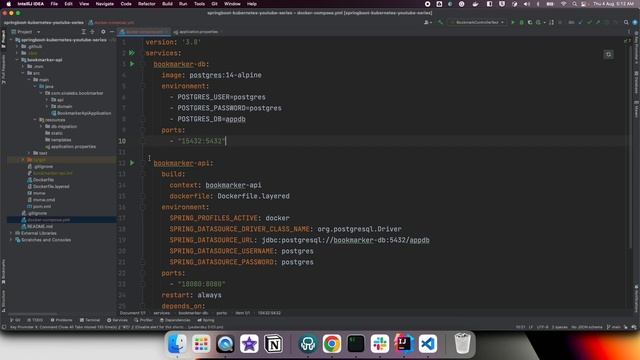Select pom.xml in the Project tree
The image size is (640, 360).
click(x=42, y=207)
